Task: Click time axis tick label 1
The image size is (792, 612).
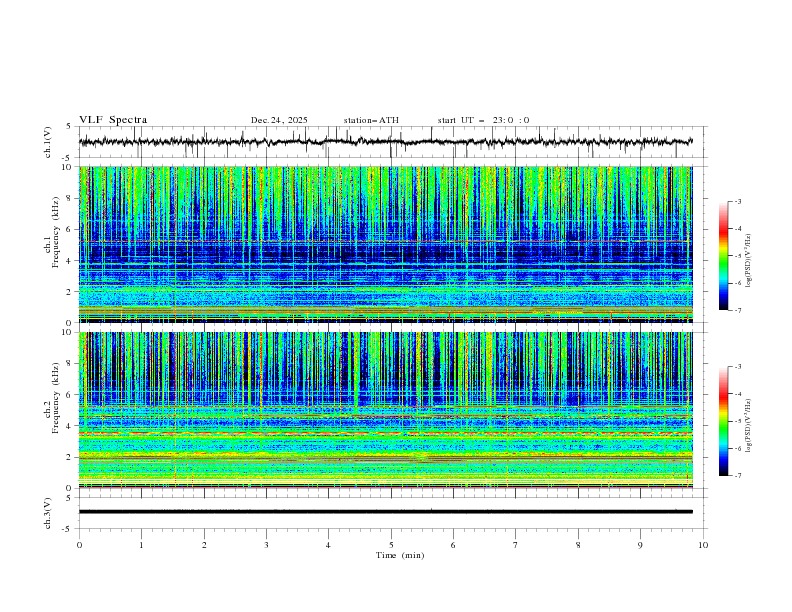Action: (x=141, y=545)
